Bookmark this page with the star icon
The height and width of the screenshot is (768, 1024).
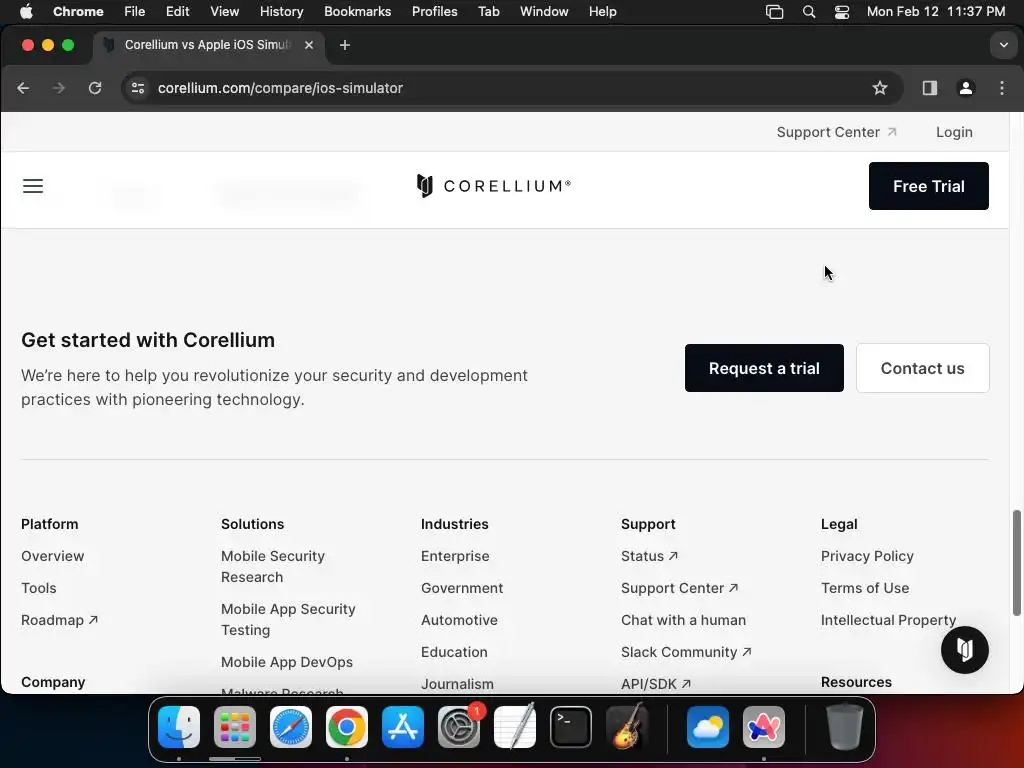point(880,88)
